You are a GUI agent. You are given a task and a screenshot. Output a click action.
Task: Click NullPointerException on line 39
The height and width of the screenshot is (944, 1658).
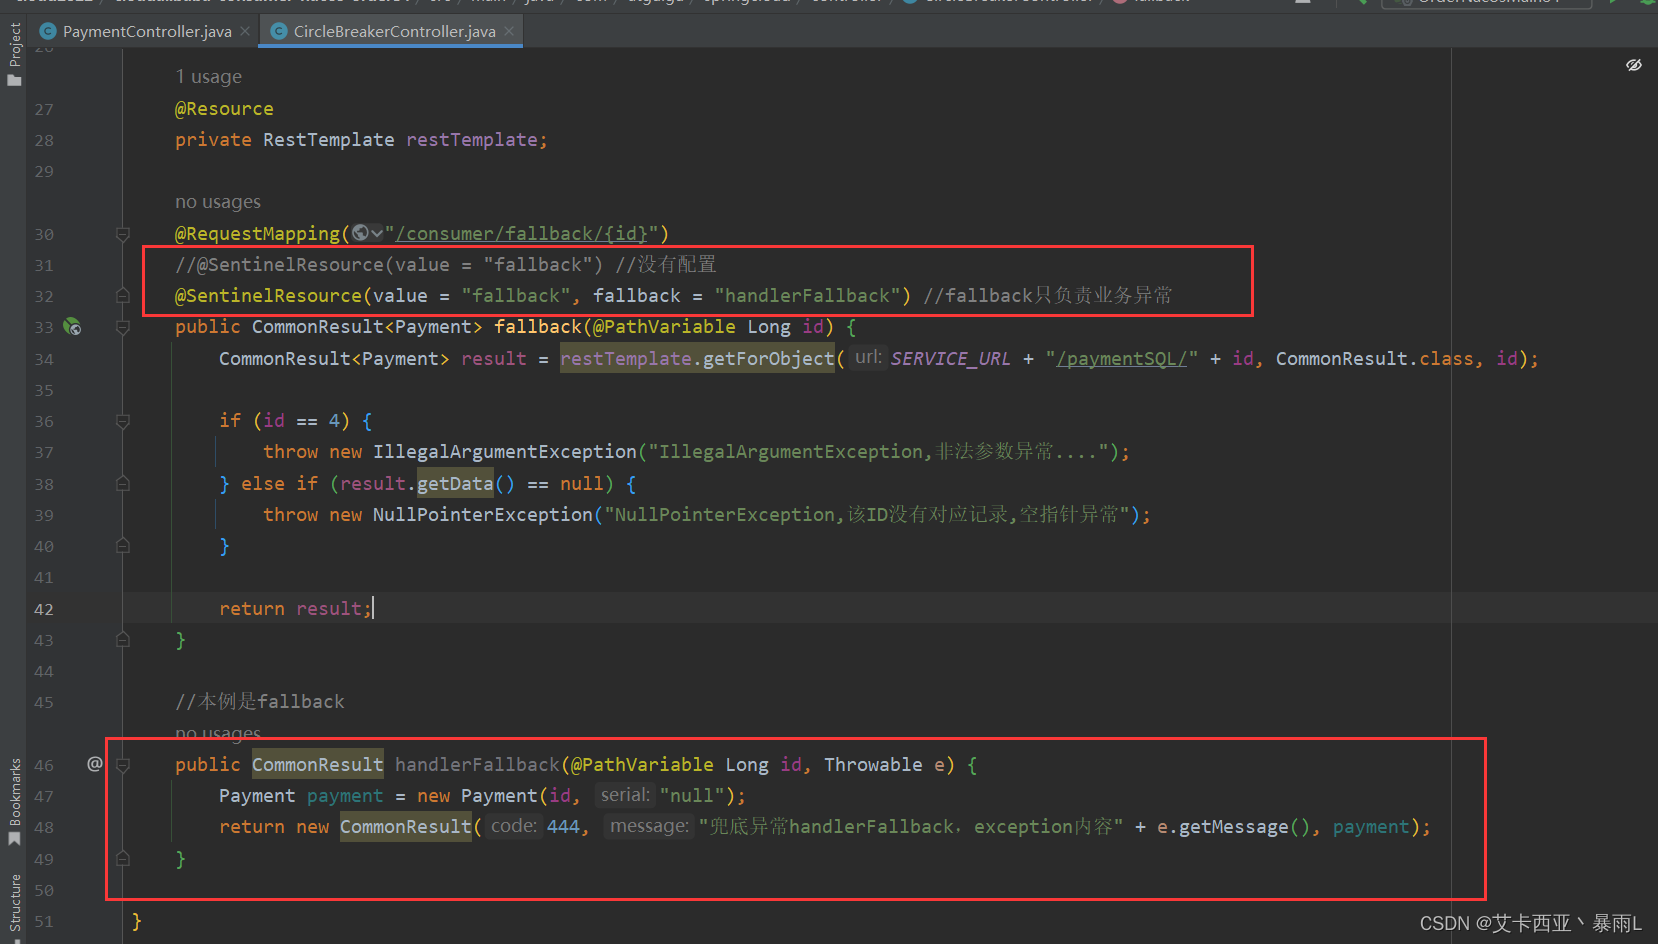[483, 515]
